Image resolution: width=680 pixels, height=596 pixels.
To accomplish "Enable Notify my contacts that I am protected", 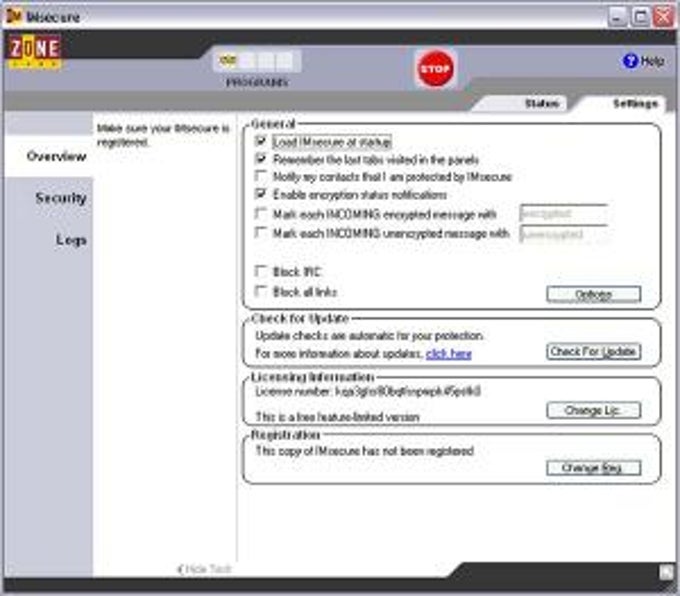I will pos(261,176).
